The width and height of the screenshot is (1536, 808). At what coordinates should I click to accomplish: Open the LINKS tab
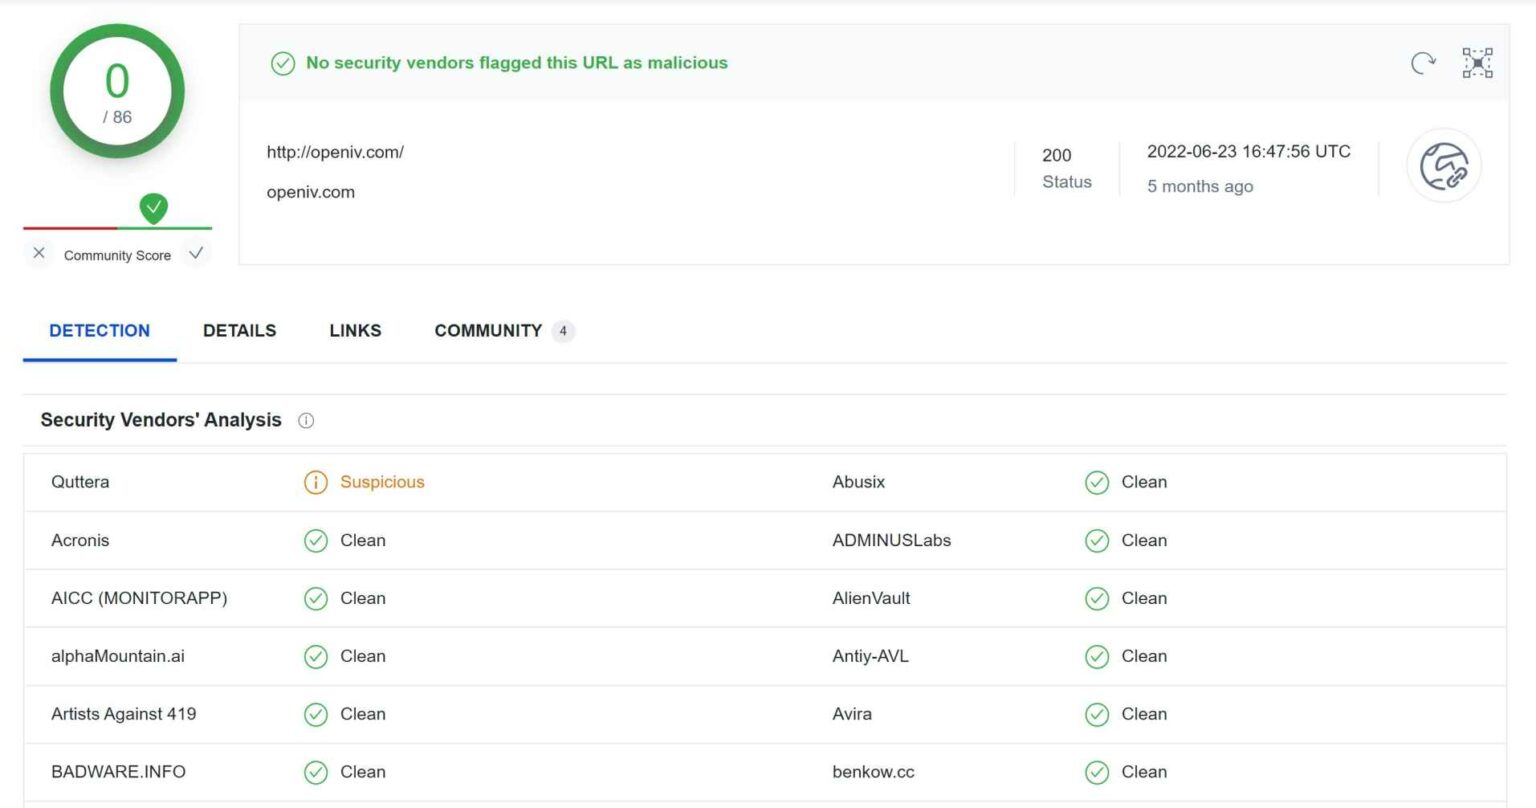[355, 331]
